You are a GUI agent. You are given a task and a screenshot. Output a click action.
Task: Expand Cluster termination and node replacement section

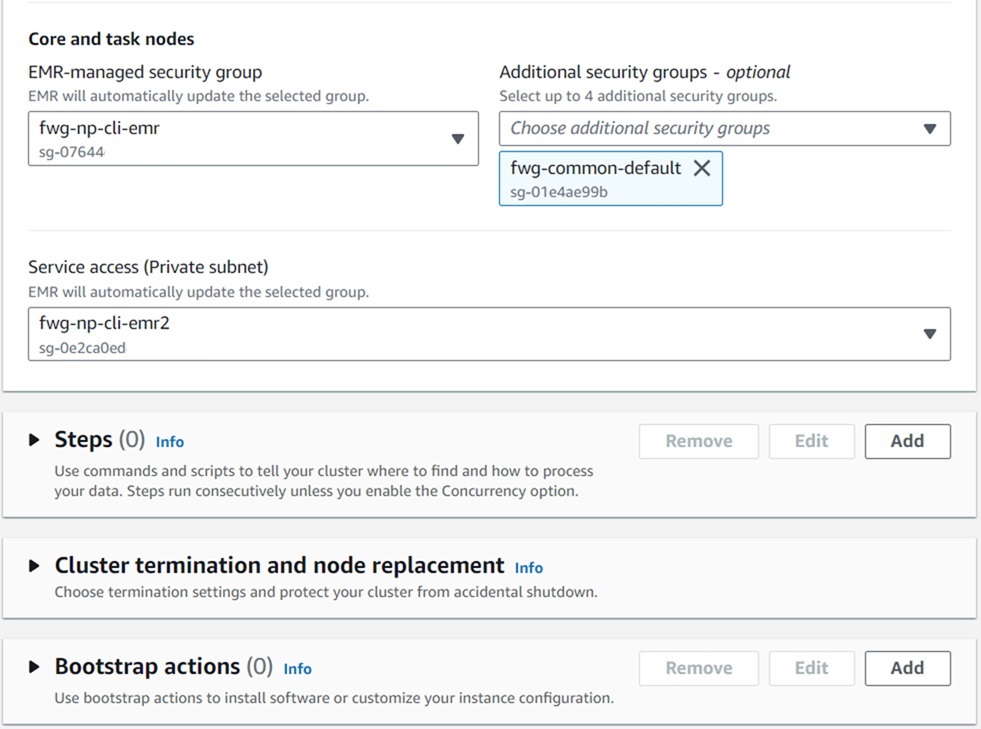[35, 566]
